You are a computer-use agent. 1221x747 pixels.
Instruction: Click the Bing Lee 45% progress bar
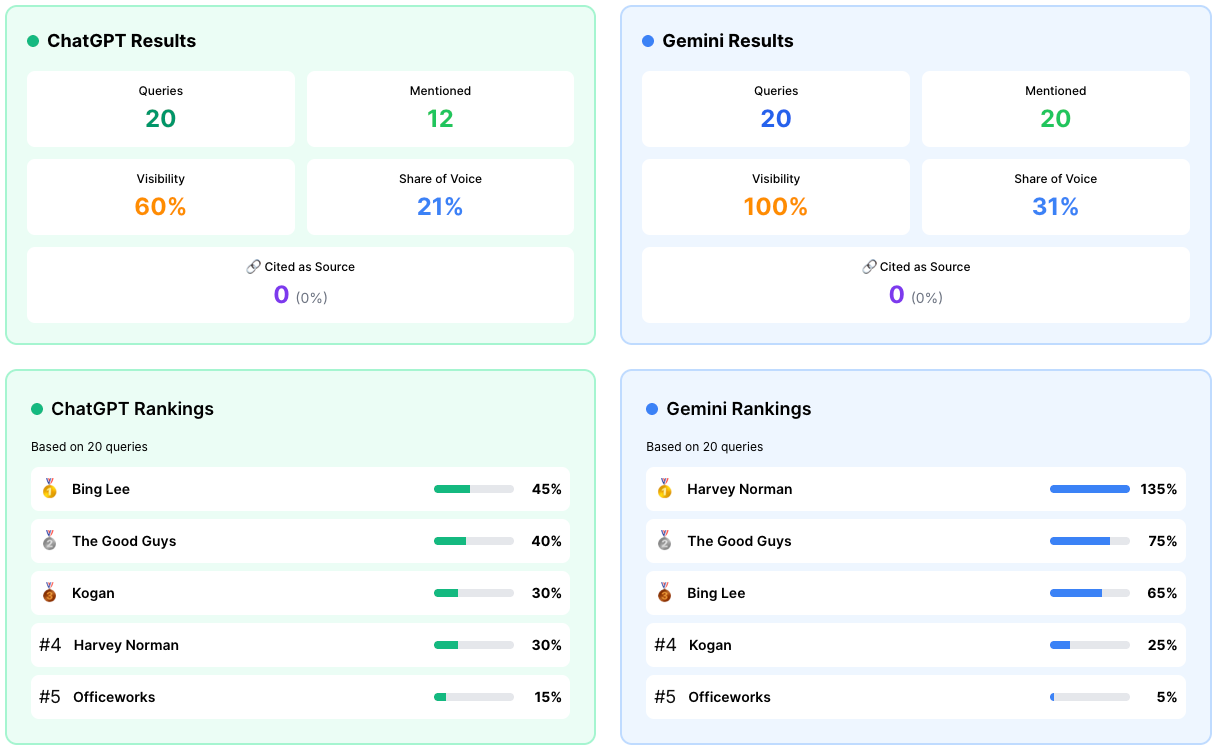[x=474, y=489]
